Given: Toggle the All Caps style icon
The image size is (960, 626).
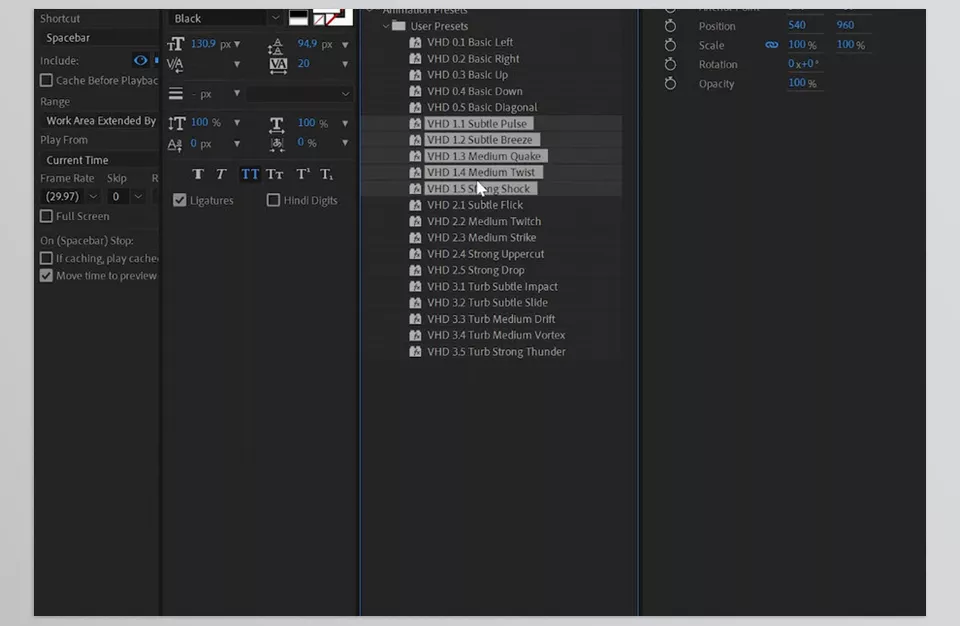Looking at the screenshot, I should click(250, 175).
